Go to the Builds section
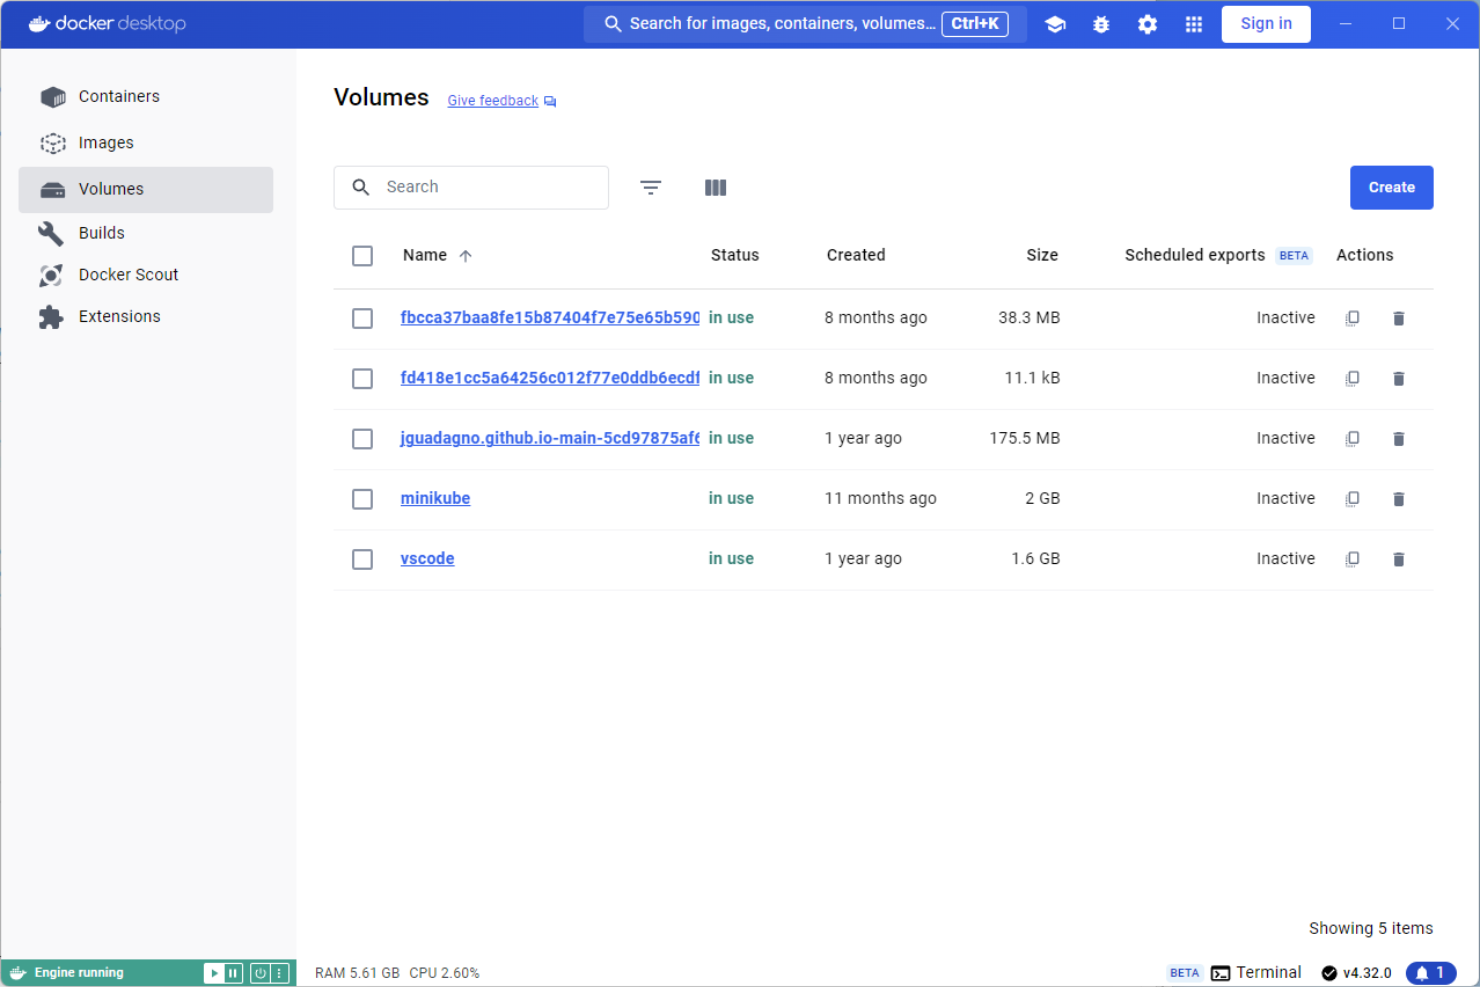Viewport: 1480px width, 987px height. point(101,232)
